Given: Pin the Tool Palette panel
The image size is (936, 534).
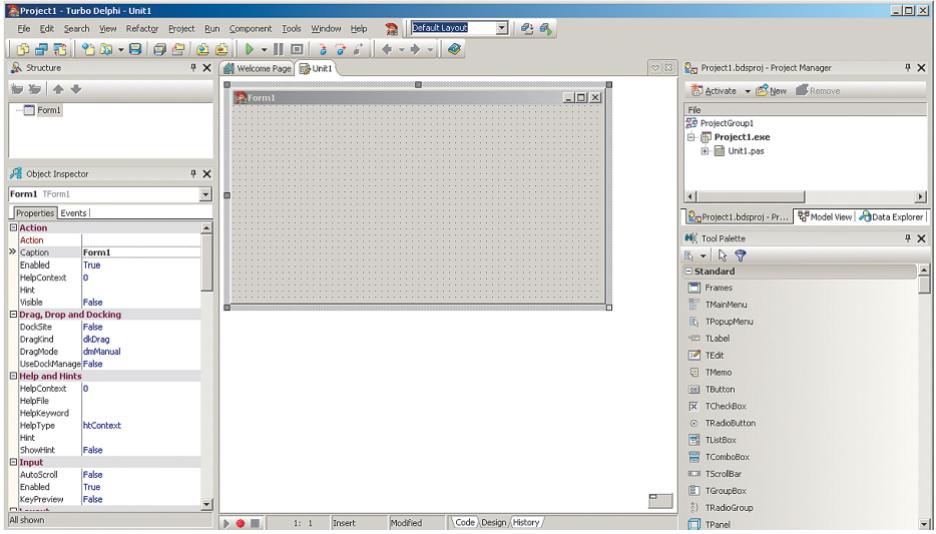Looking at the screenshot, I should pos(907,238).
